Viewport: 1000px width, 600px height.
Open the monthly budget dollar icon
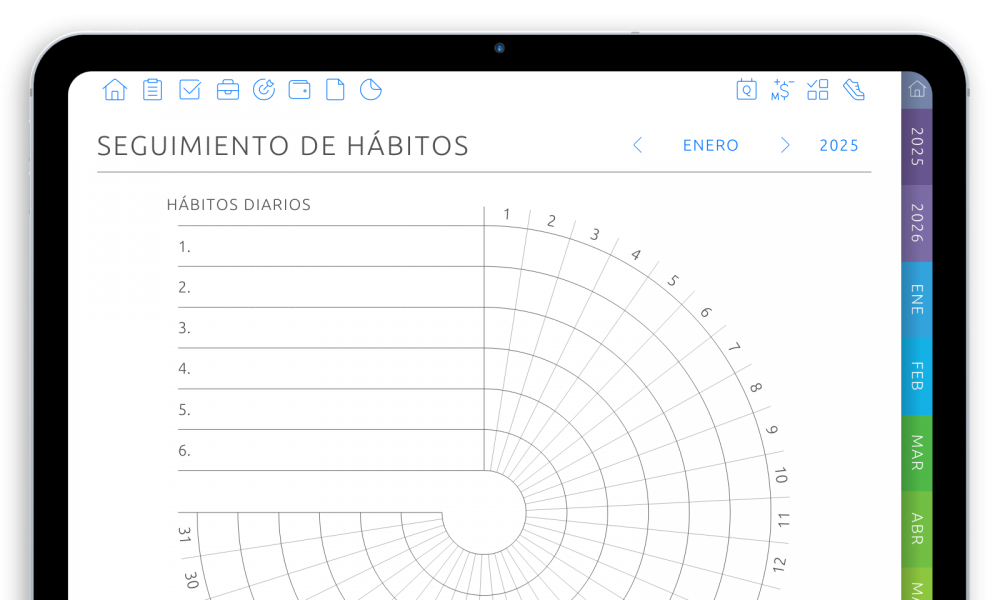[782, 90]
